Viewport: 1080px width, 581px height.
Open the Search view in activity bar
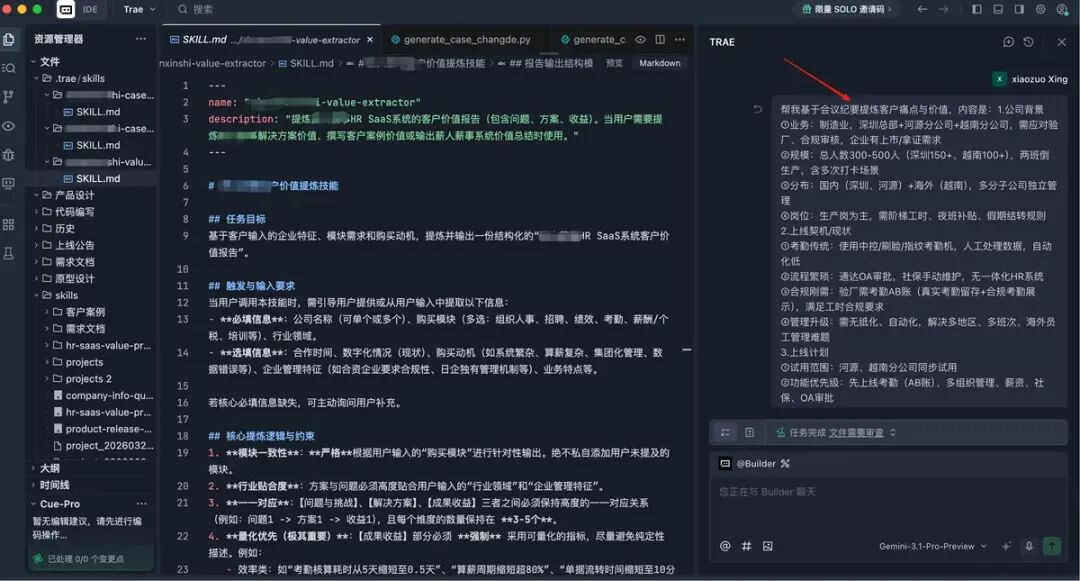pyautogui.click(x=9, y=68)
